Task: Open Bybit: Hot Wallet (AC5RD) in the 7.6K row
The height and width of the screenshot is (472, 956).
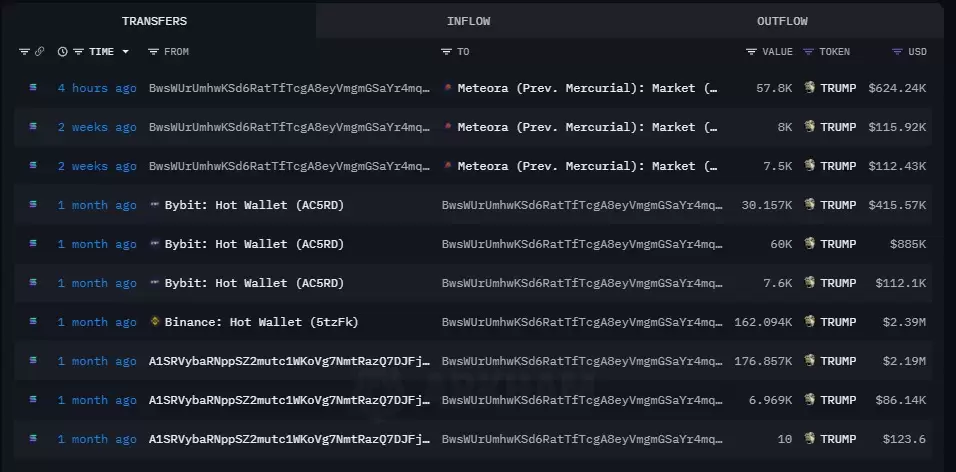Action: 254,283
